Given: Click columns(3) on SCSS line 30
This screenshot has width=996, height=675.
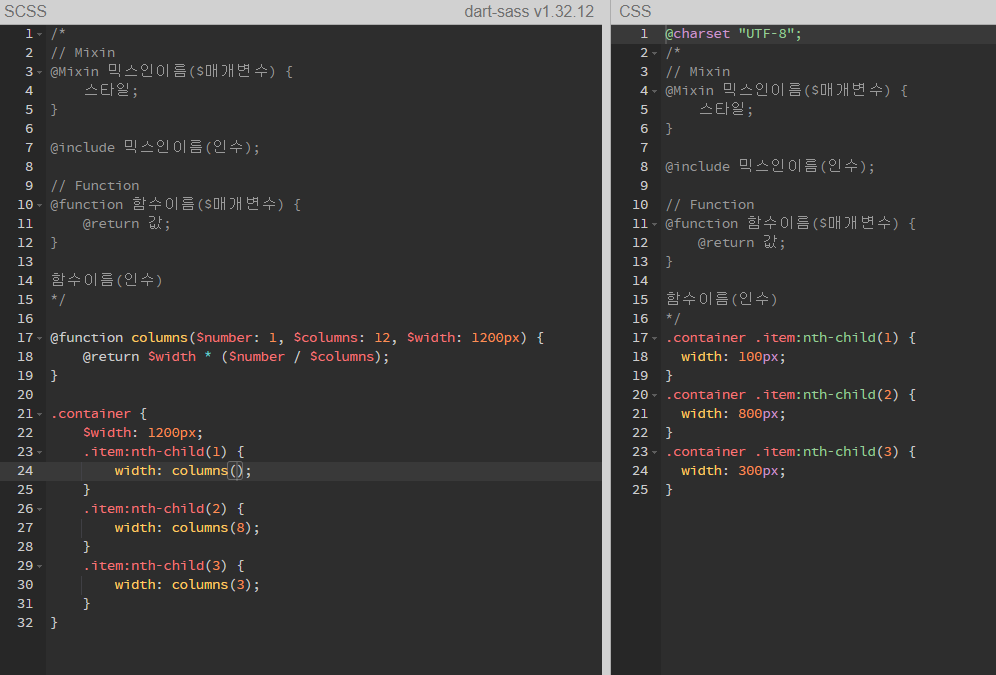Looking at the screenshot, I should (x=212, y=585).
